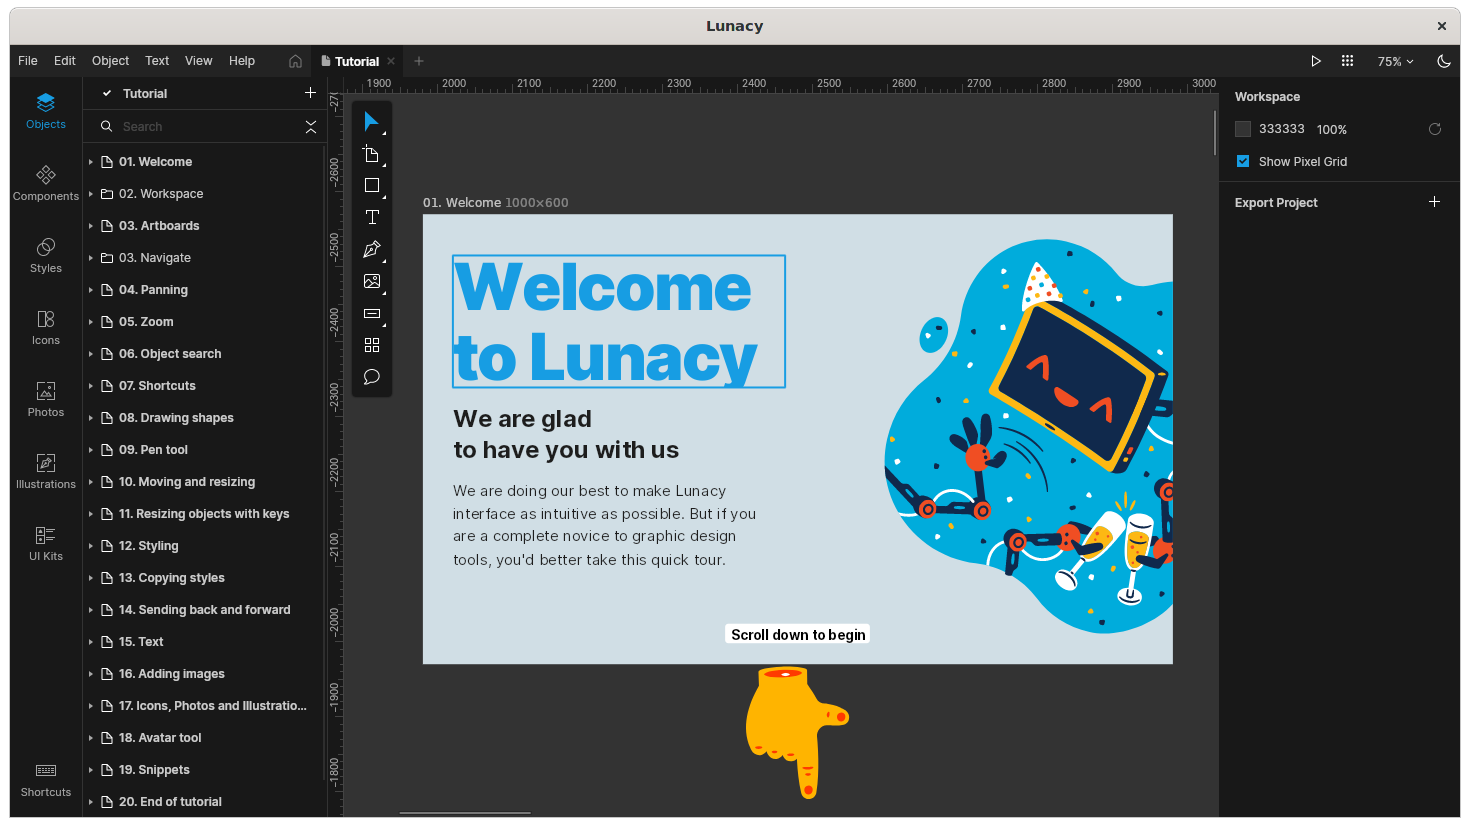Expand the 02. Workspace group
Screen dimensions: 1470x827
91,194
